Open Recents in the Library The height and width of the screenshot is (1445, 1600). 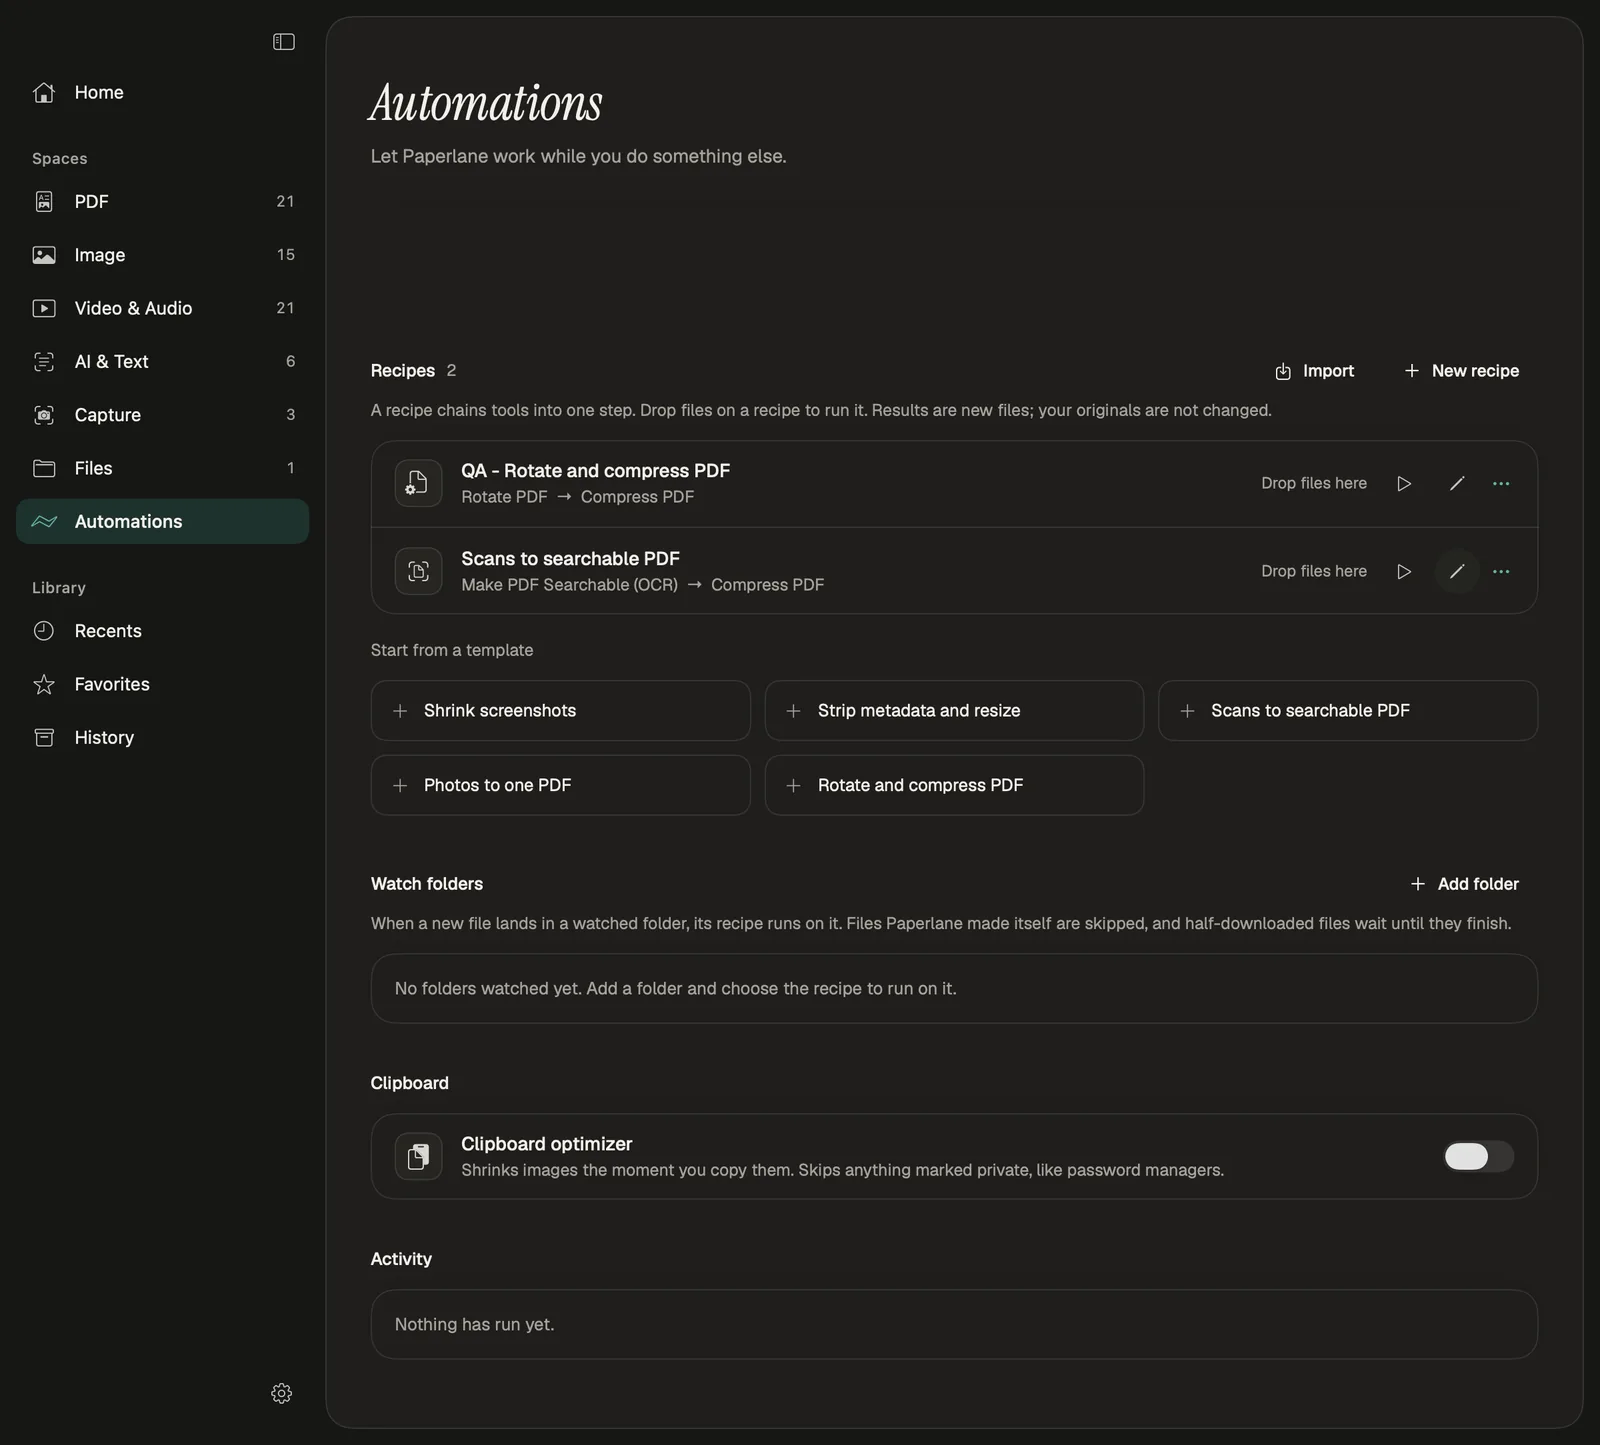pyautogui.click(x=162, y=631)
